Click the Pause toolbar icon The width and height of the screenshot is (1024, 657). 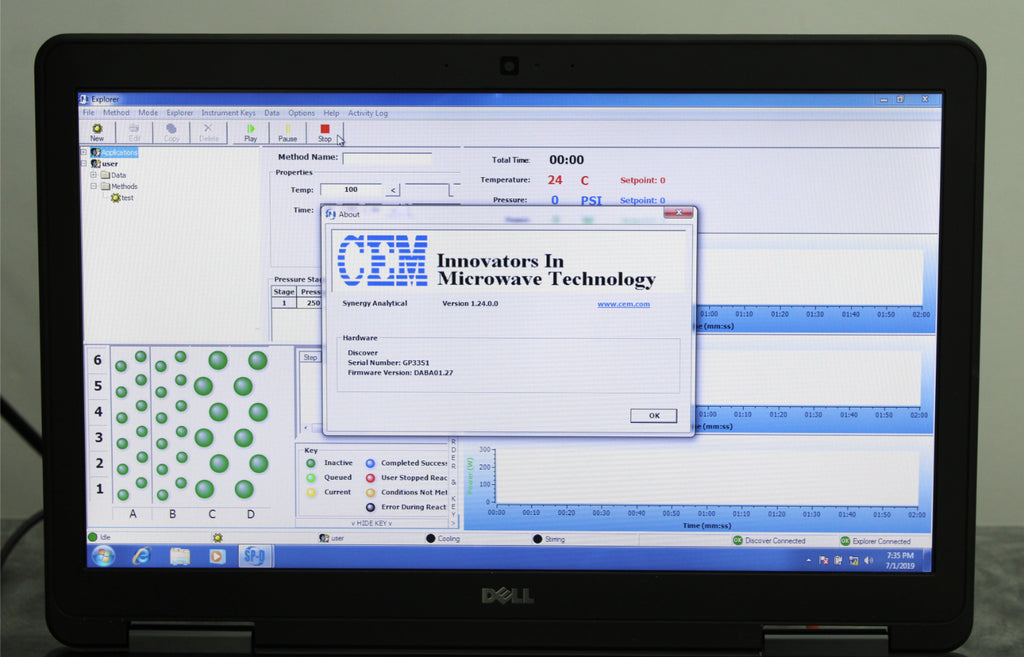click(x=287, y=129)
